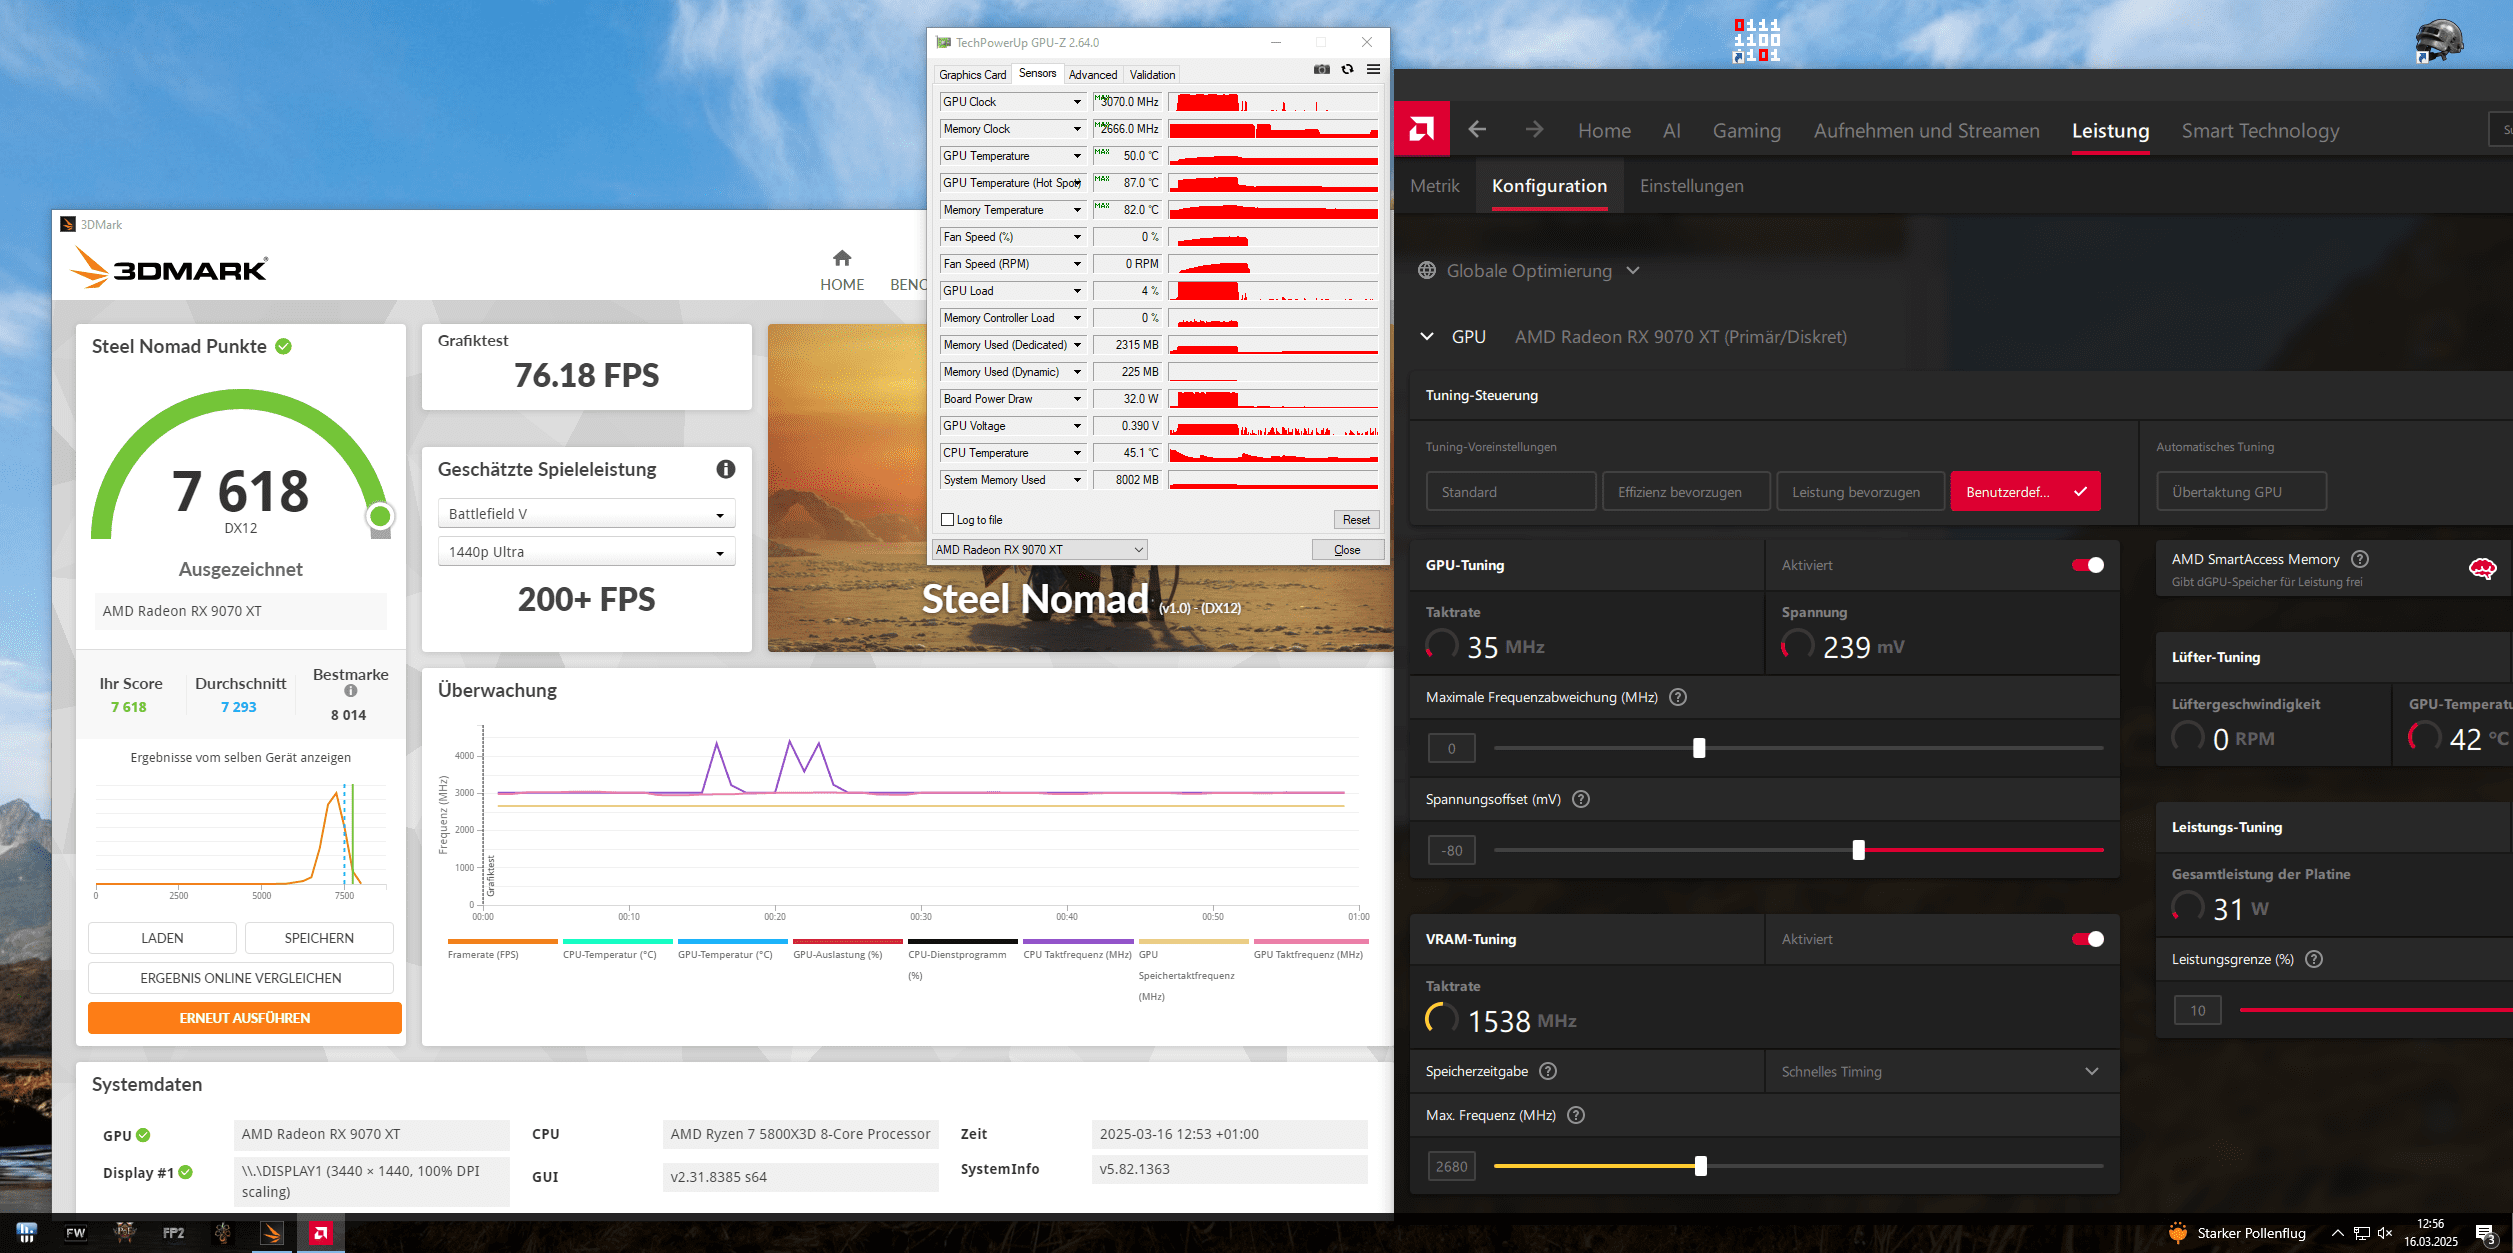Collapse the GPU section chevron
The width and height of the screenshot is (2513, 1253).
tap(1427, 337)
